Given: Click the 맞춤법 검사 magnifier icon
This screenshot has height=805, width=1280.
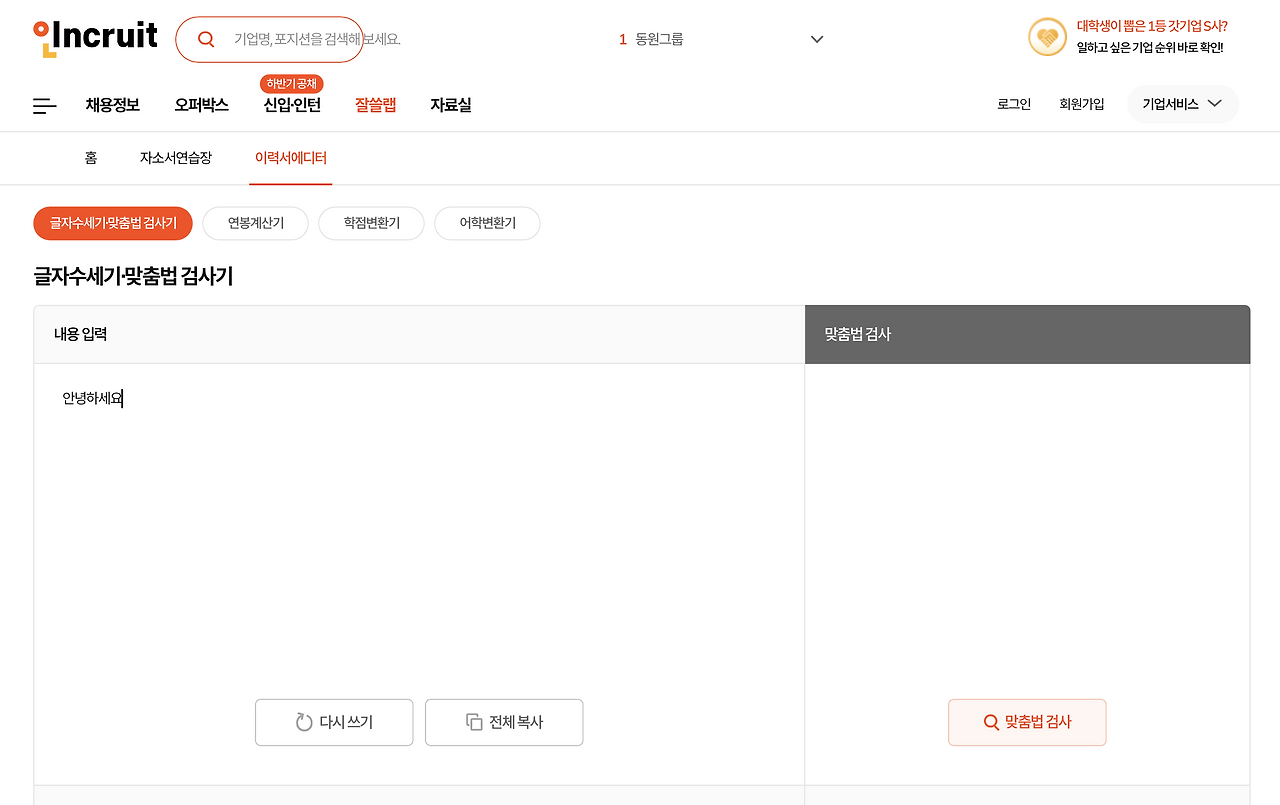Looking at the screenshot, I should [991, 722].
